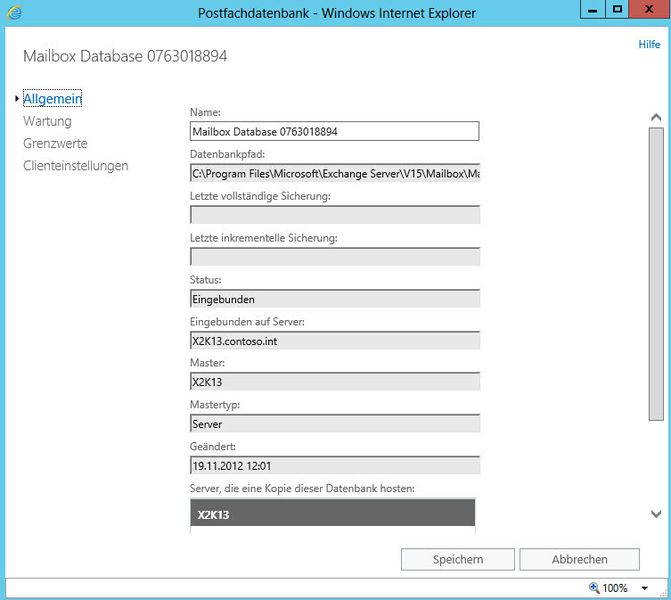671x600 pixels.
Task: Click the Letzte inkrementelle Sicherung field
Action: [335, 257]
